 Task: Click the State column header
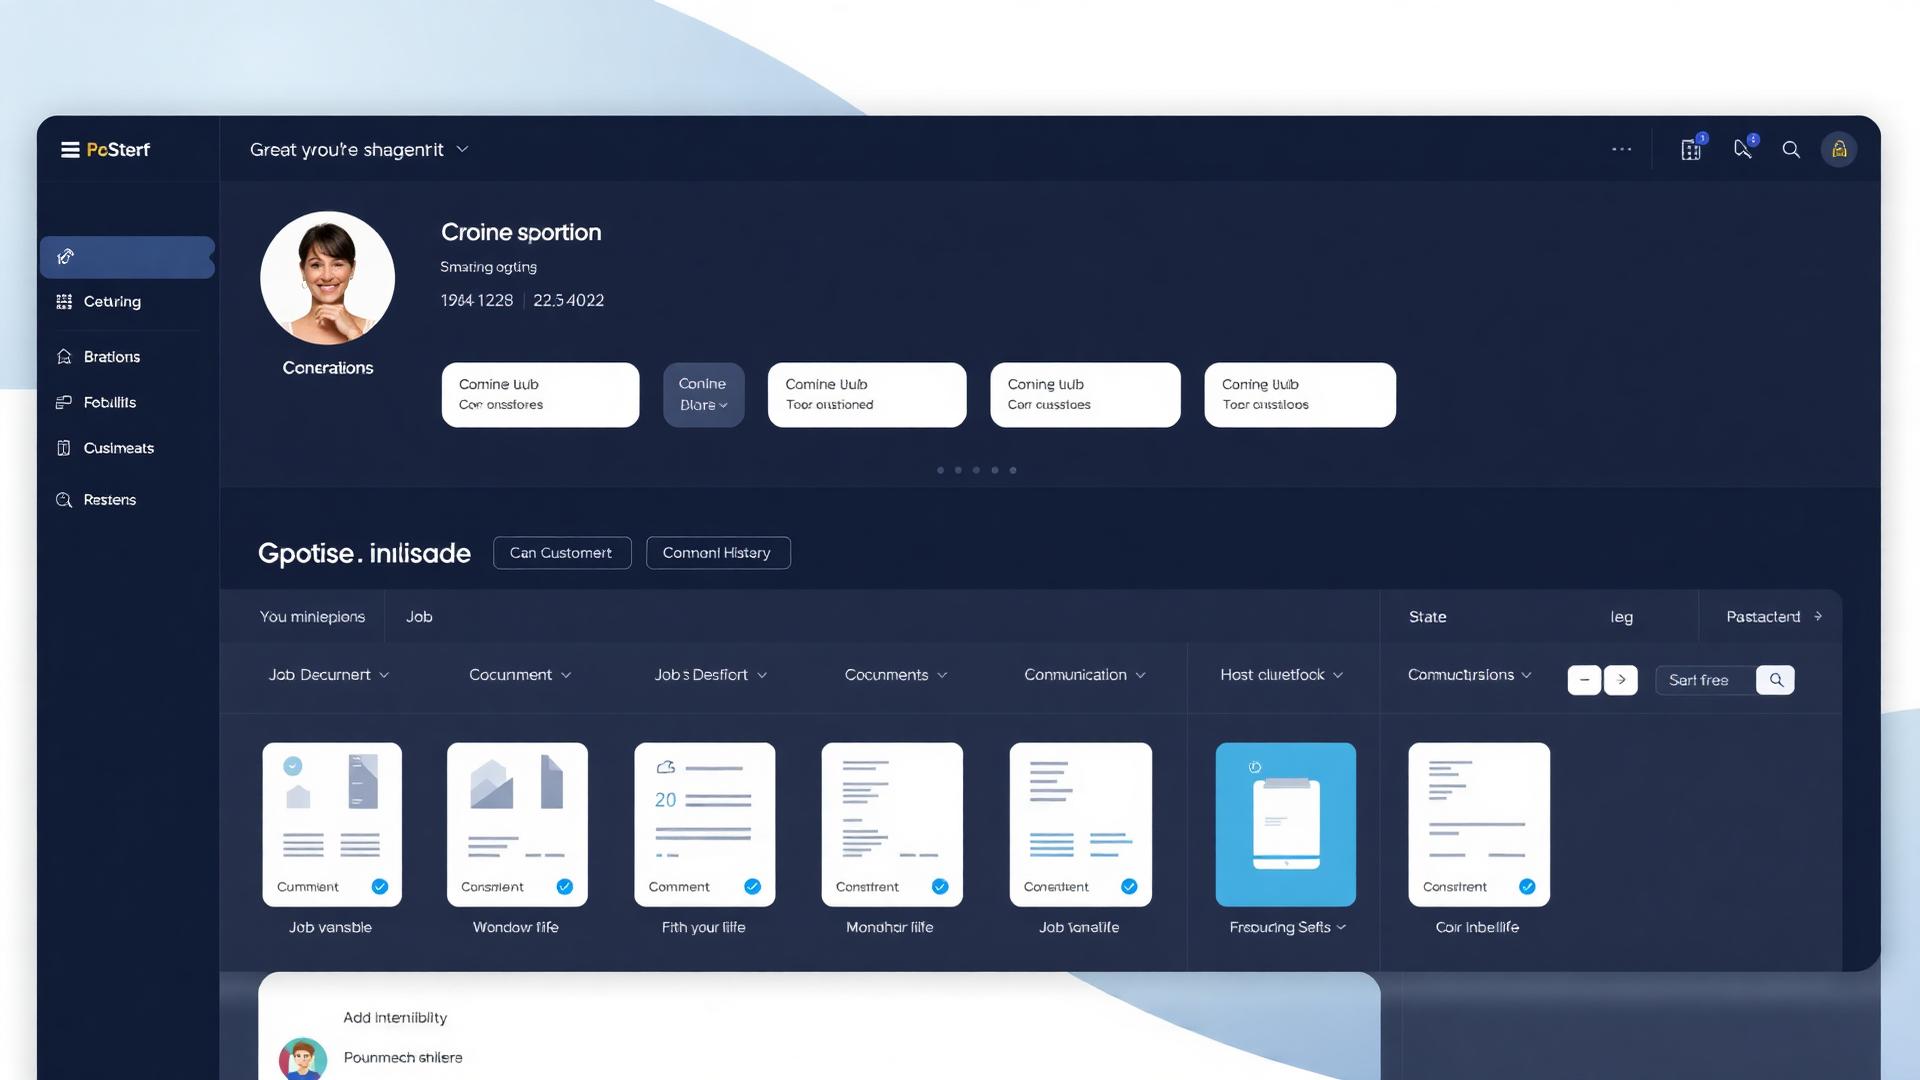click(1427, 617)
